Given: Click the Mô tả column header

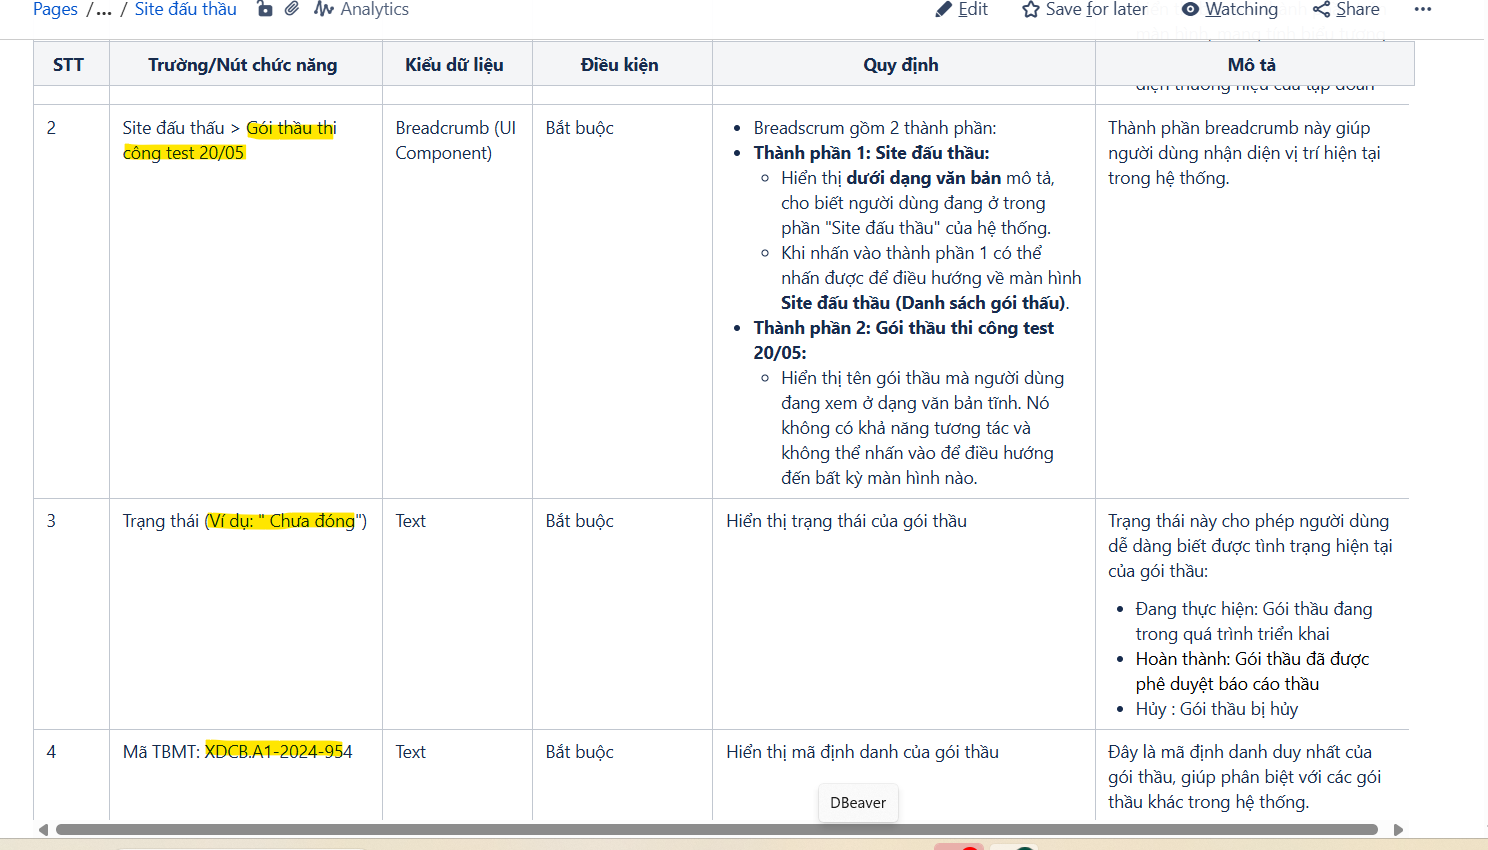Looking at the screenshot, I should (x=1252, y=65).
